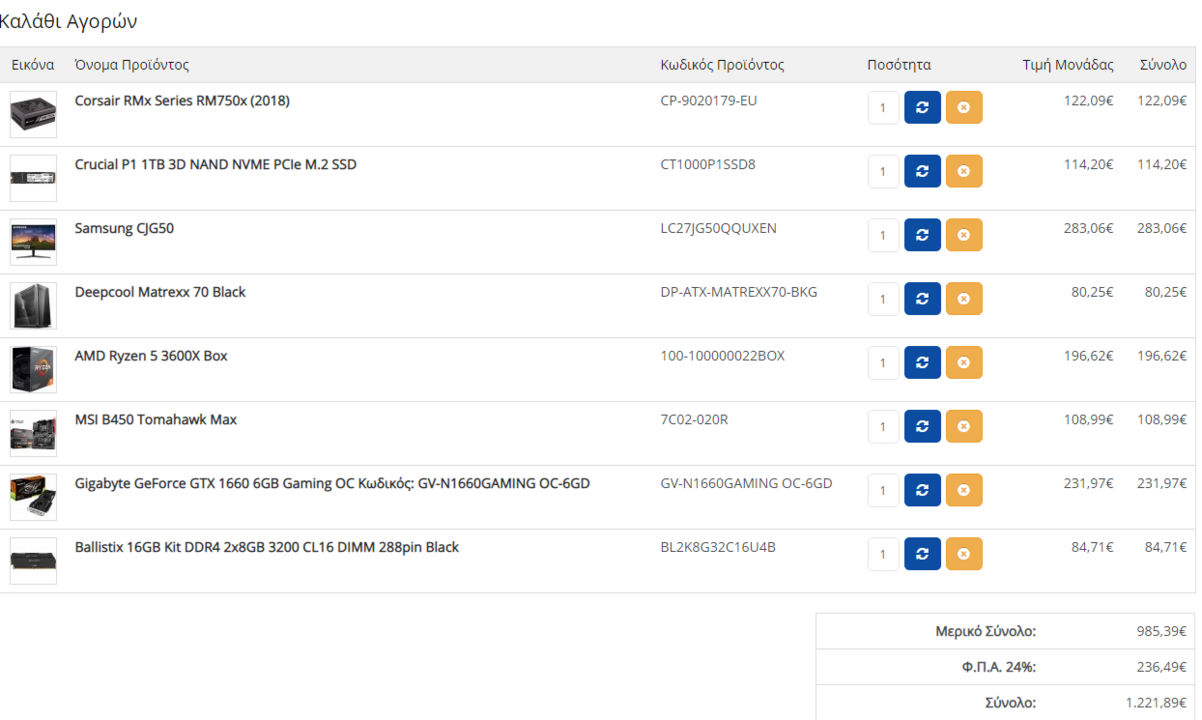1202x720 pixels.
Task: Click quantity field for AMD Ryzen 5 3600X
Action: coord(884,363)
